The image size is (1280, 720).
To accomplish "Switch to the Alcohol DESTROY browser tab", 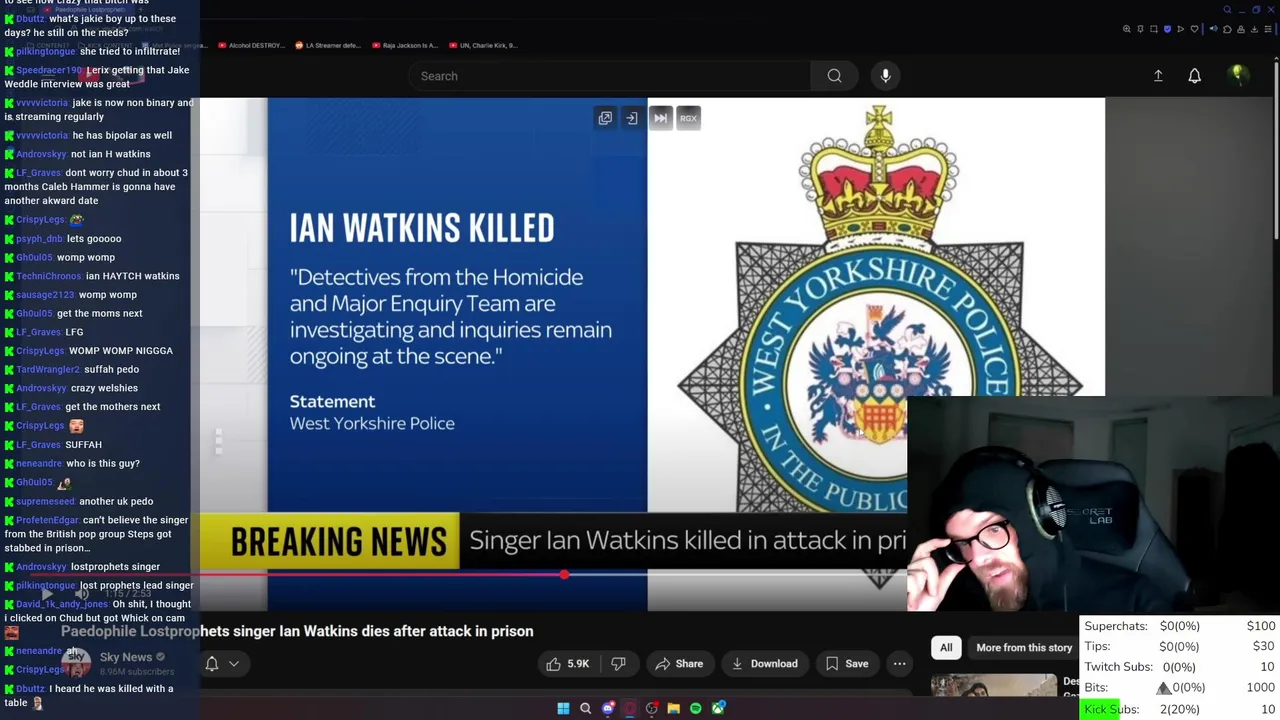I will point(250,45).
